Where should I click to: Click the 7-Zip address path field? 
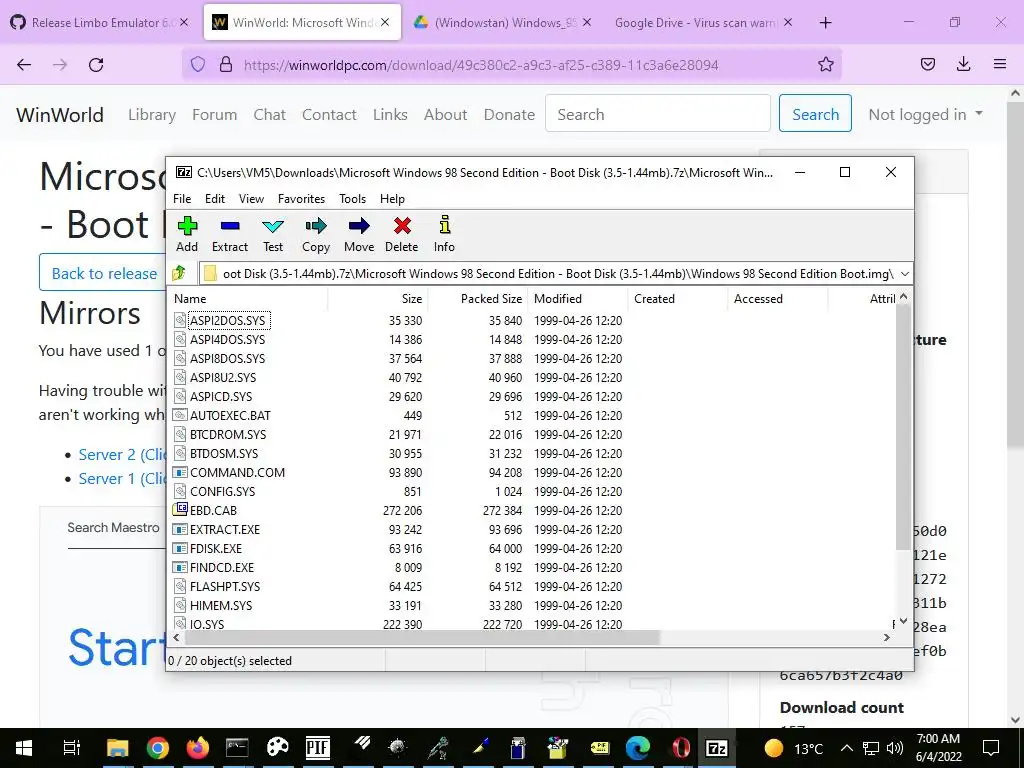coord(555,274)
